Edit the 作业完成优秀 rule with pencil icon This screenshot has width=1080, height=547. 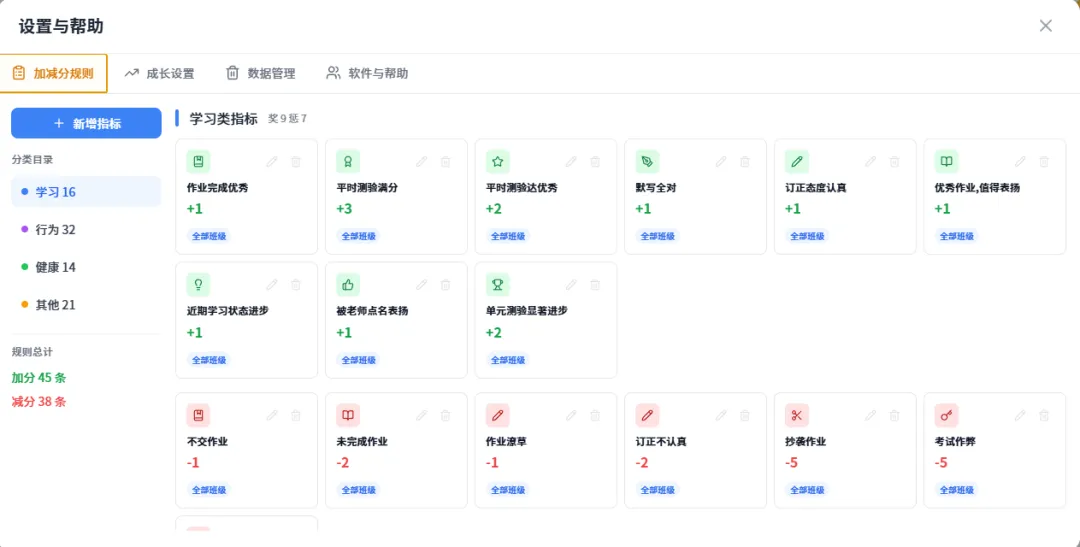[x=272, y=162]
